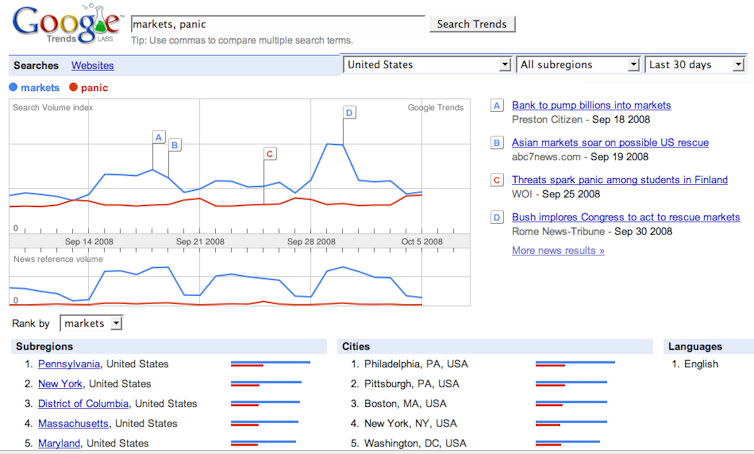The height and width of the screenshot is (454, 754).
Task: Click the Languages column header
Action: point(709,346)
